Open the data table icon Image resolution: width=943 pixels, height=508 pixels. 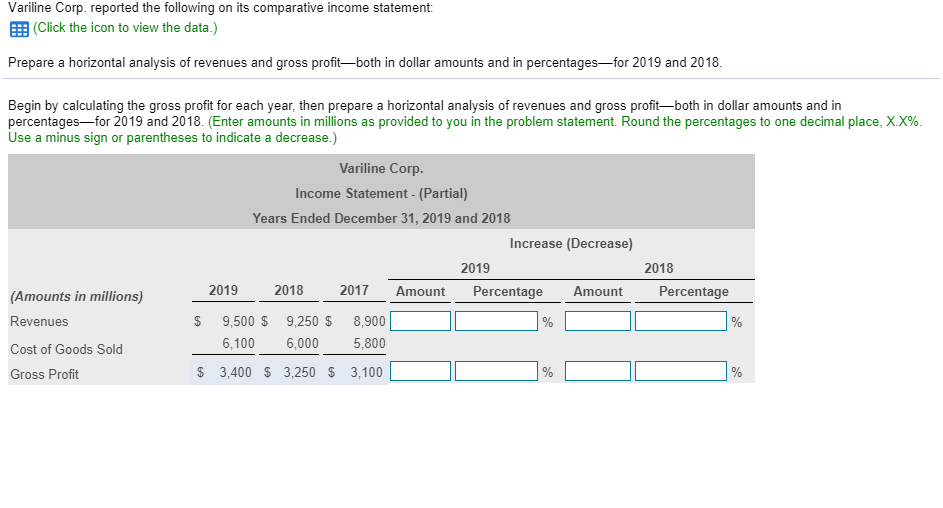(x=19, y=29)
